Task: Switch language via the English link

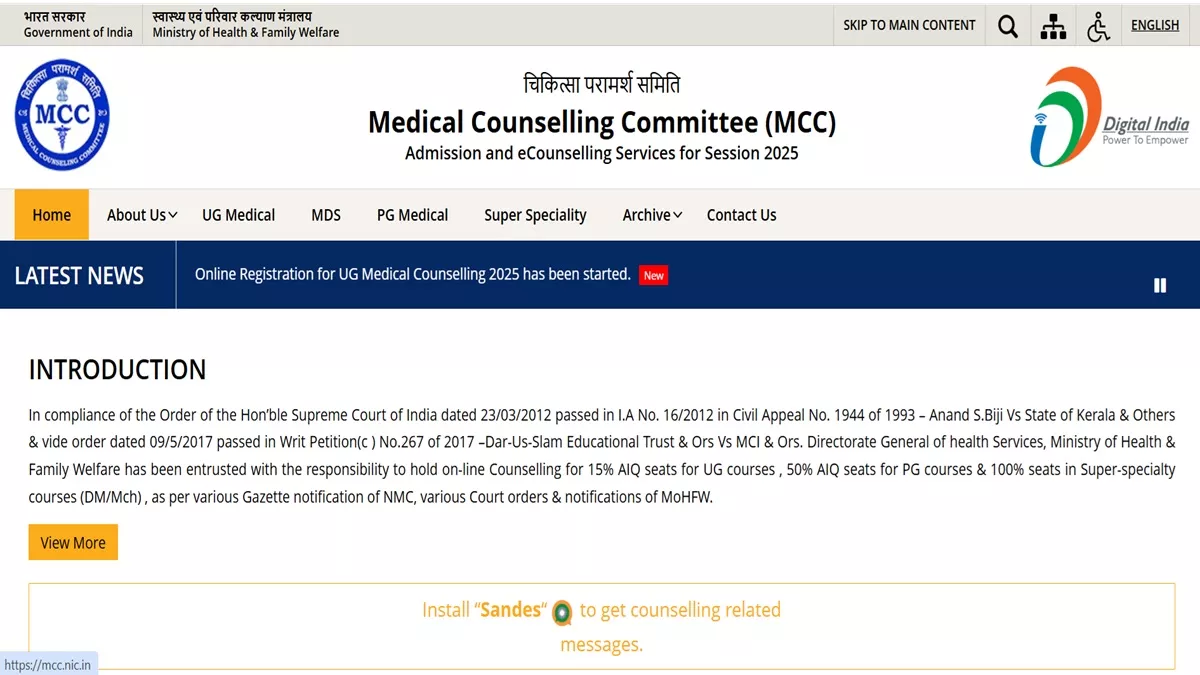Action: pos(1155,25)
